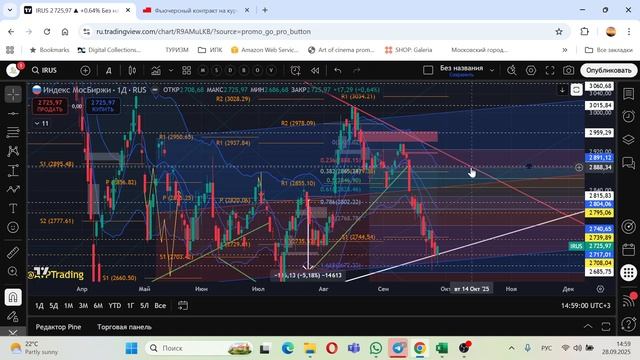Select the 5Д date range
Screen dimensions: 640x360
point(53,305)
